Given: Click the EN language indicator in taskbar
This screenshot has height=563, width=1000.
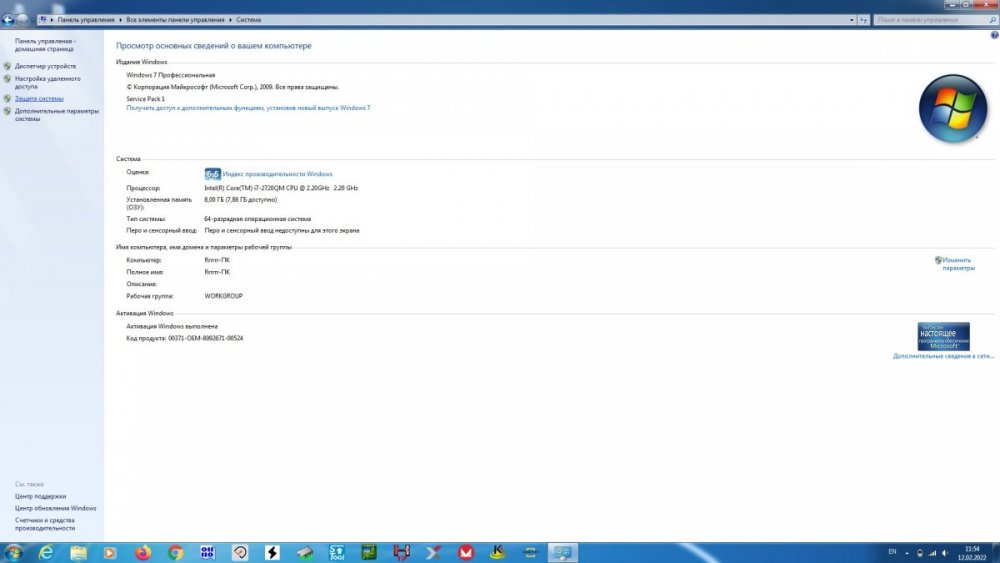Looking at the screenshot, I should point(892,552).
